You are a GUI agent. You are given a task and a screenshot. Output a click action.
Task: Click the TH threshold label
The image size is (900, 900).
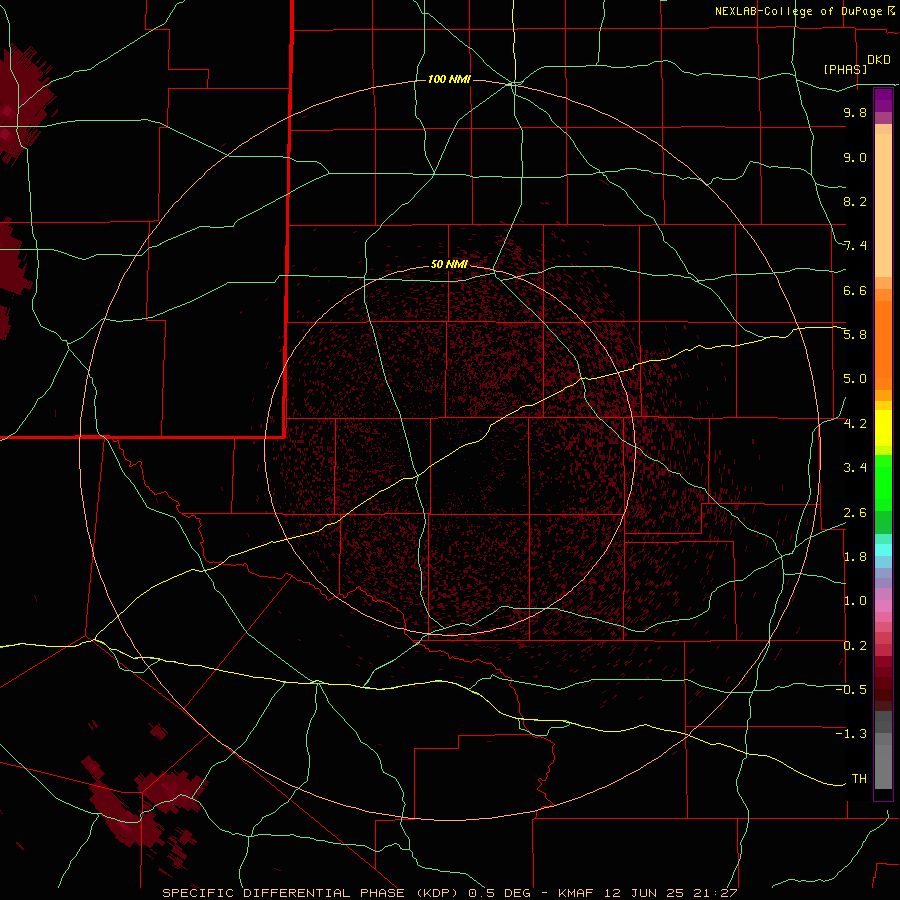click(859, 779)
